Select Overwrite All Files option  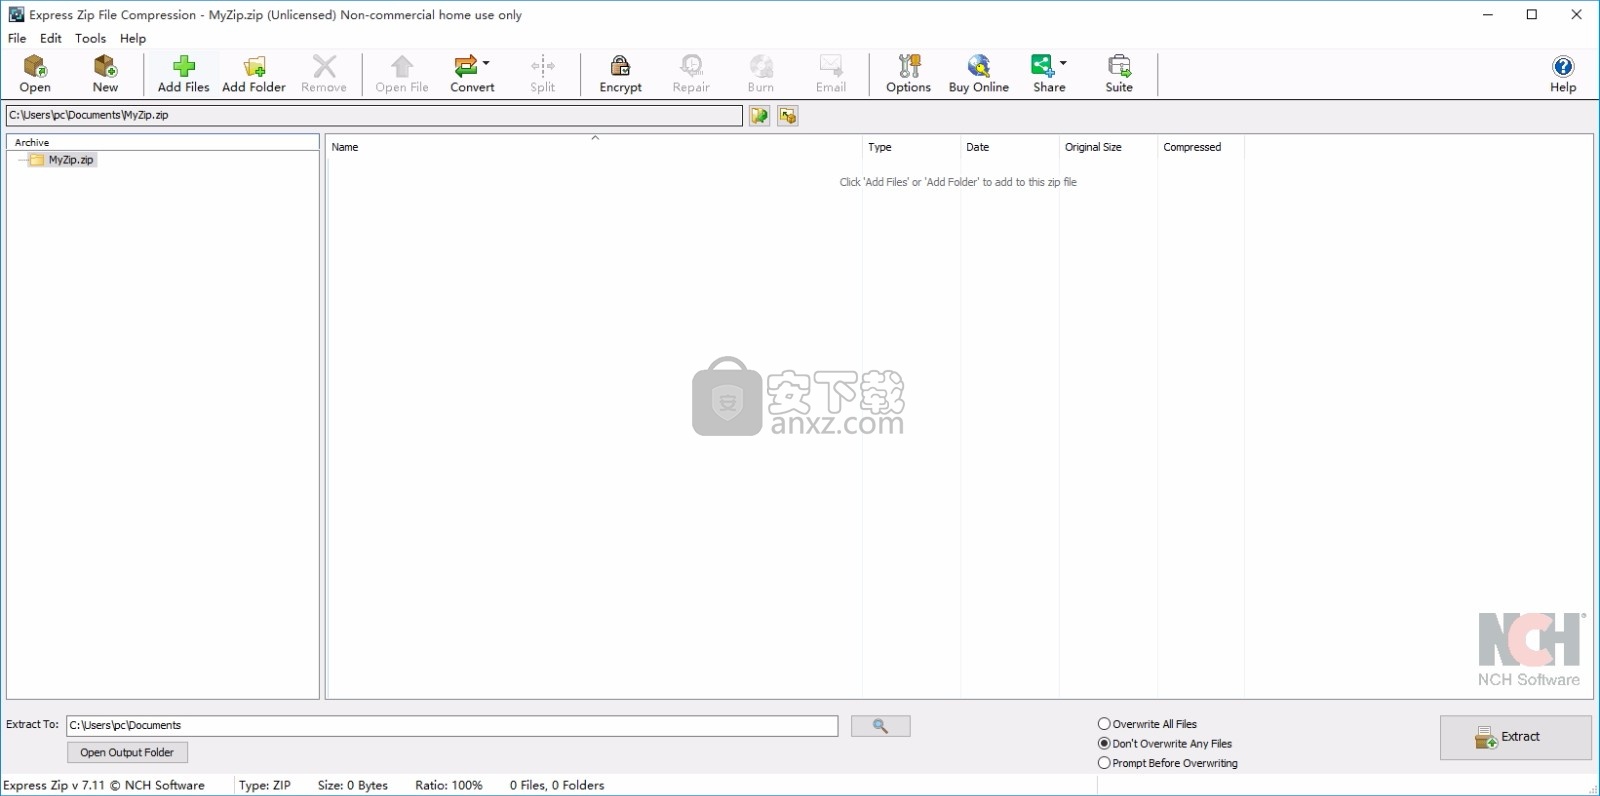[x=1147, y=724]
